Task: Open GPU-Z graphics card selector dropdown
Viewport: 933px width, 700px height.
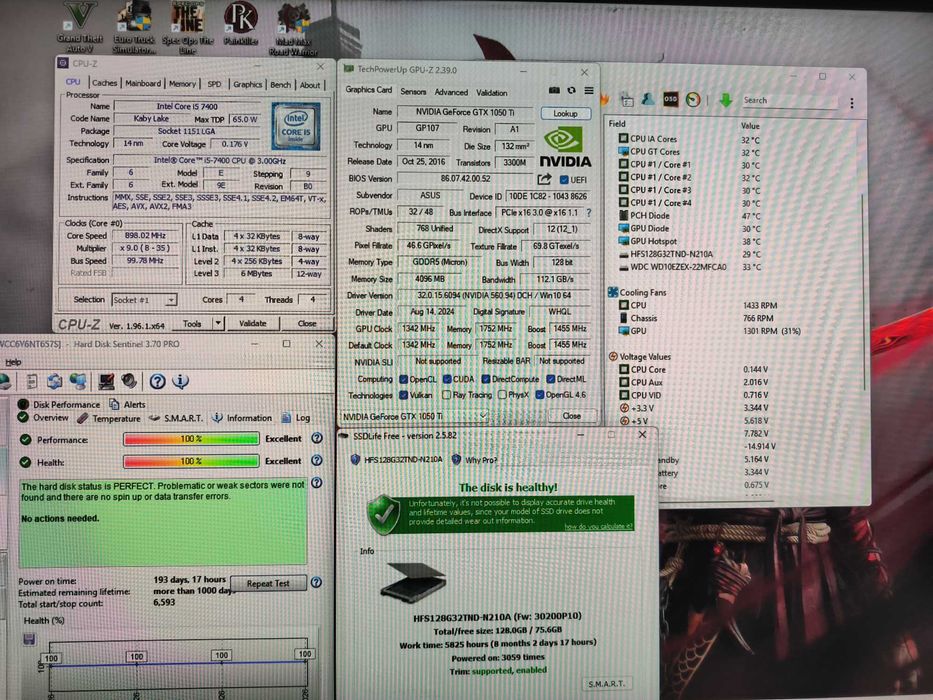Action: pos(414,416)
